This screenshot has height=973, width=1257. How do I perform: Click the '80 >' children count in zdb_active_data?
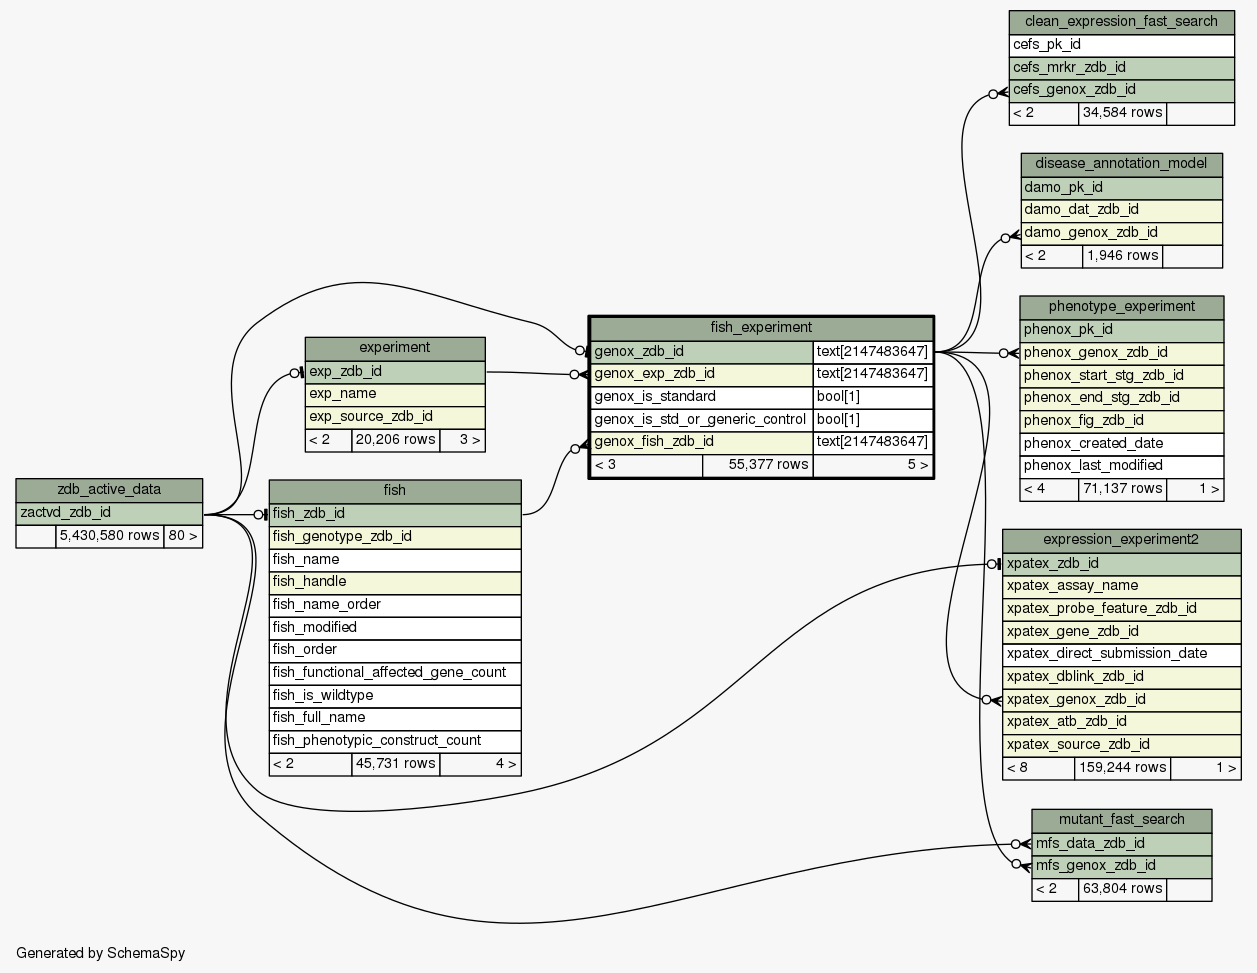(183, 536)
